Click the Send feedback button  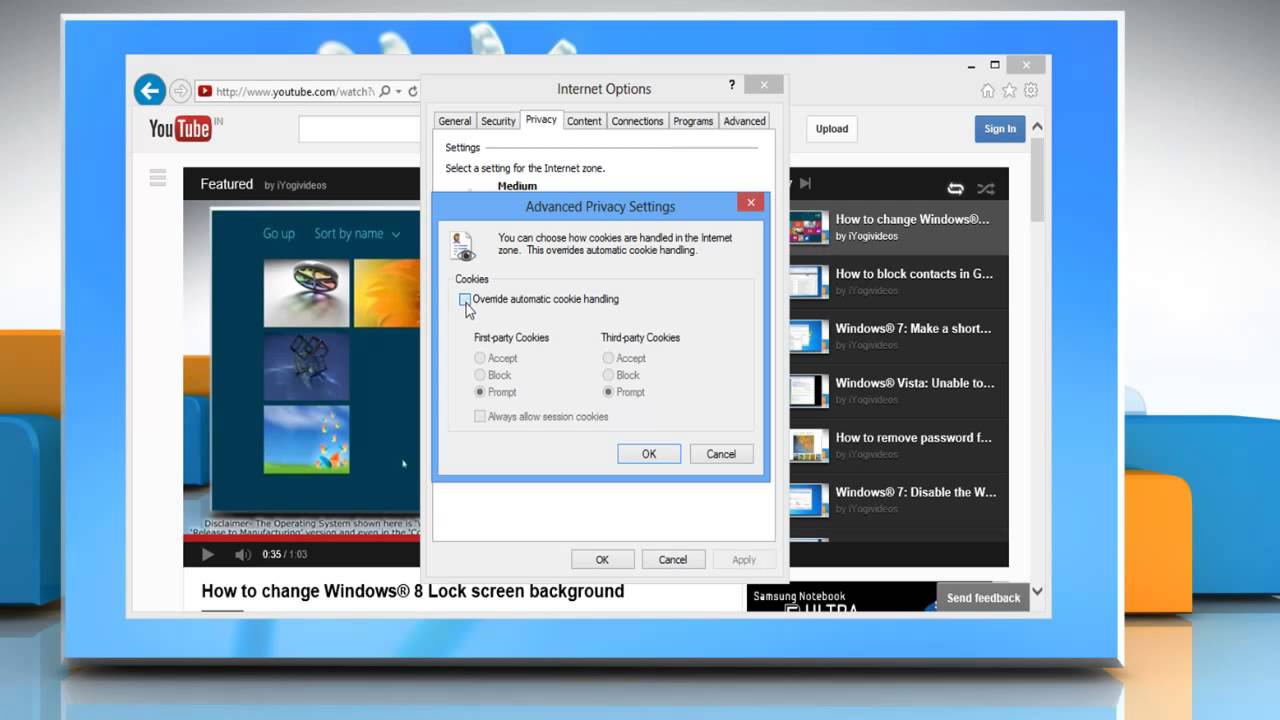[983, 598]
